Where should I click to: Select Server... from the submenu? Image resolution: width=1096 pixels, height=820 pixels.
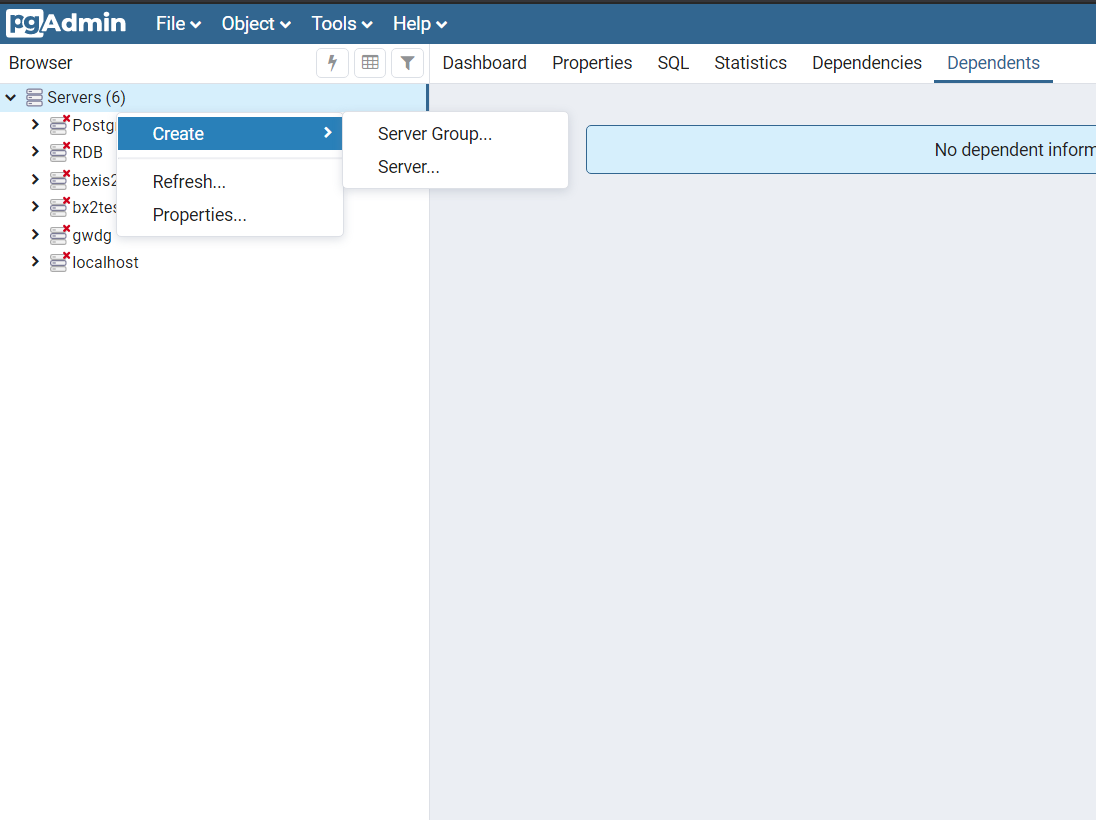pyautogui.click(x=455, y=167)
